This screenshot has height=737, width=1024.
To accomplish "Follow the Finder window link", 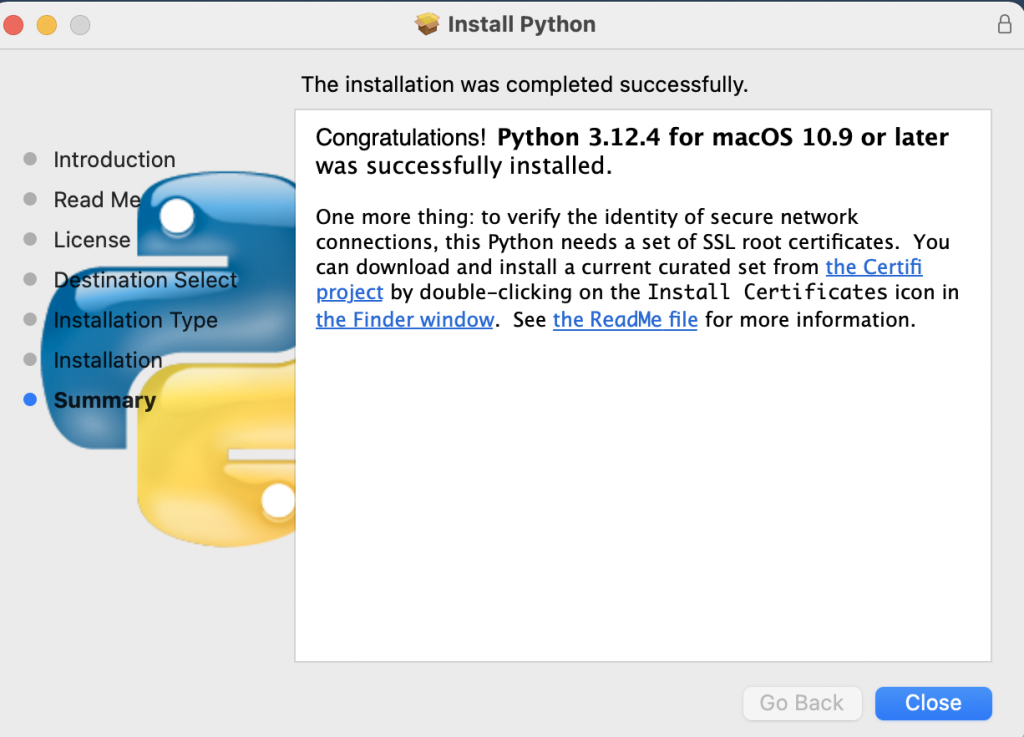I will [405, 320].
